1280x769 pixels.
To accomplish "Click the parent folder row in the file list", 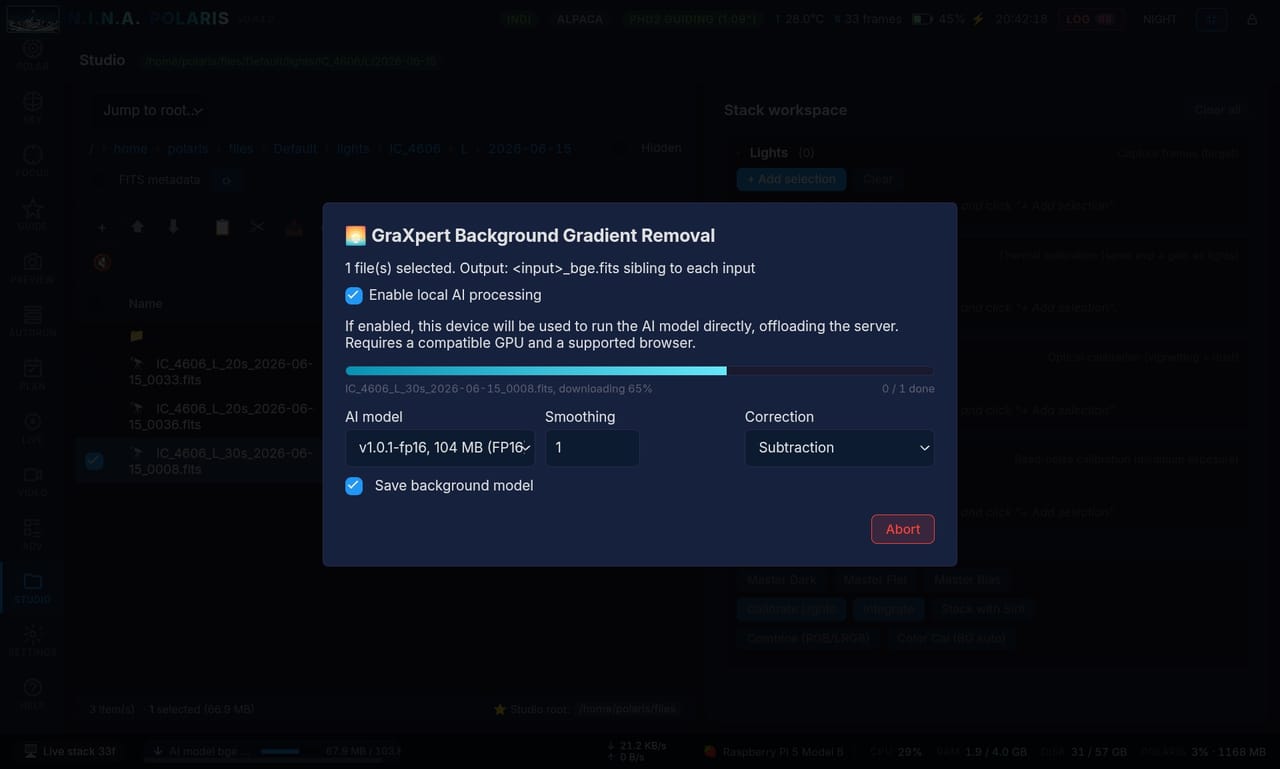I will click(200, 336).
